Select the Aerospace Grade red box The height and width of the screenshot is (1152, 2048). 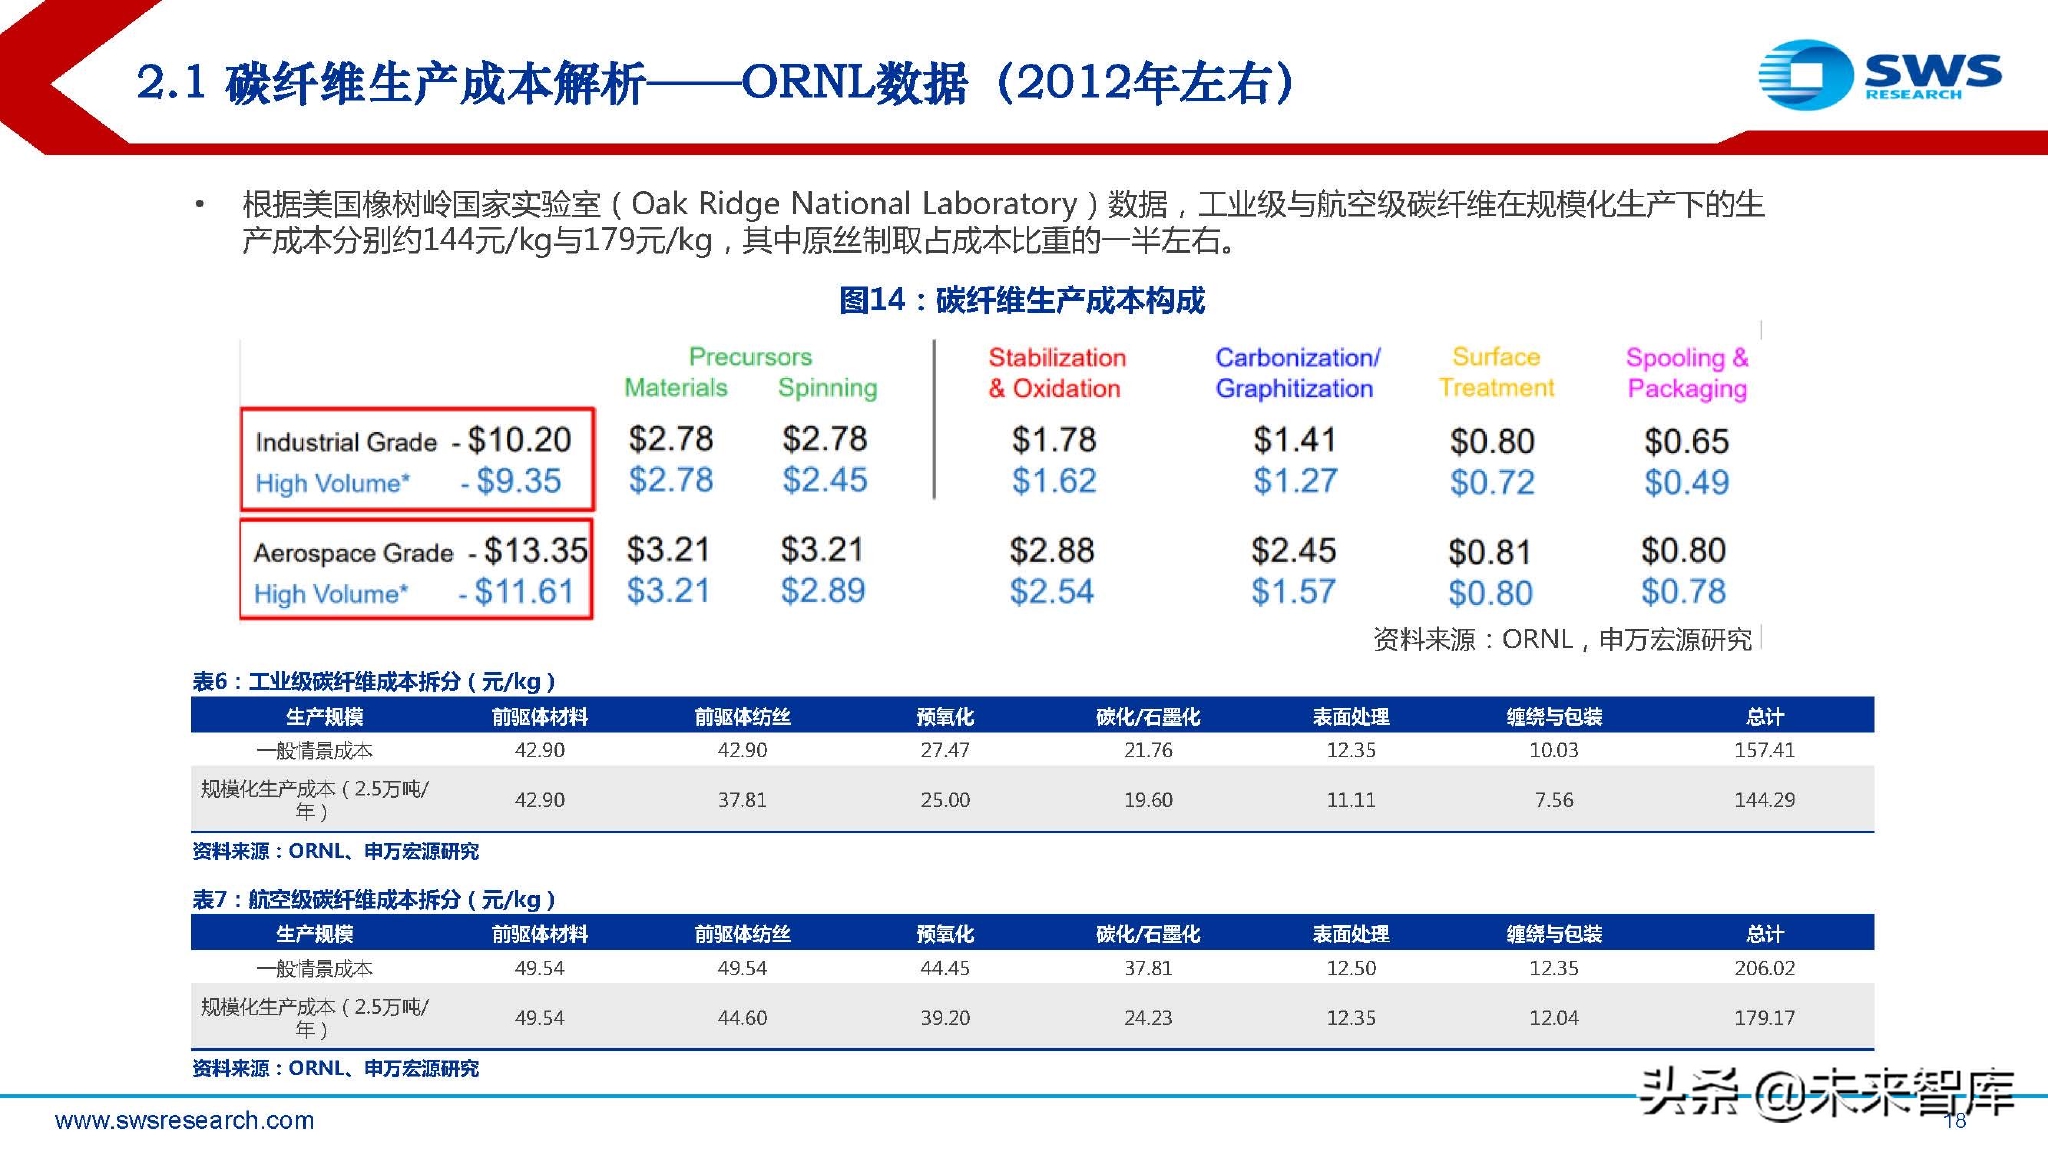click(417, 570)
